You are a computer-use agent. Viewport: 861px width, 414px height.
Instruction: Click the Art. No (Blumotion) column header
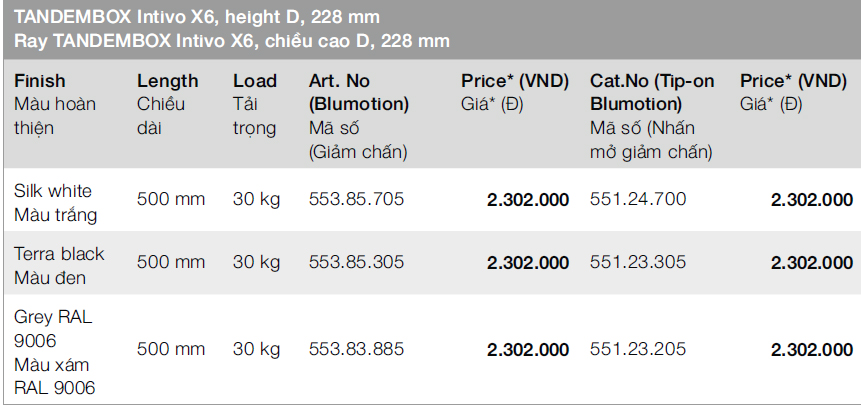359,92
